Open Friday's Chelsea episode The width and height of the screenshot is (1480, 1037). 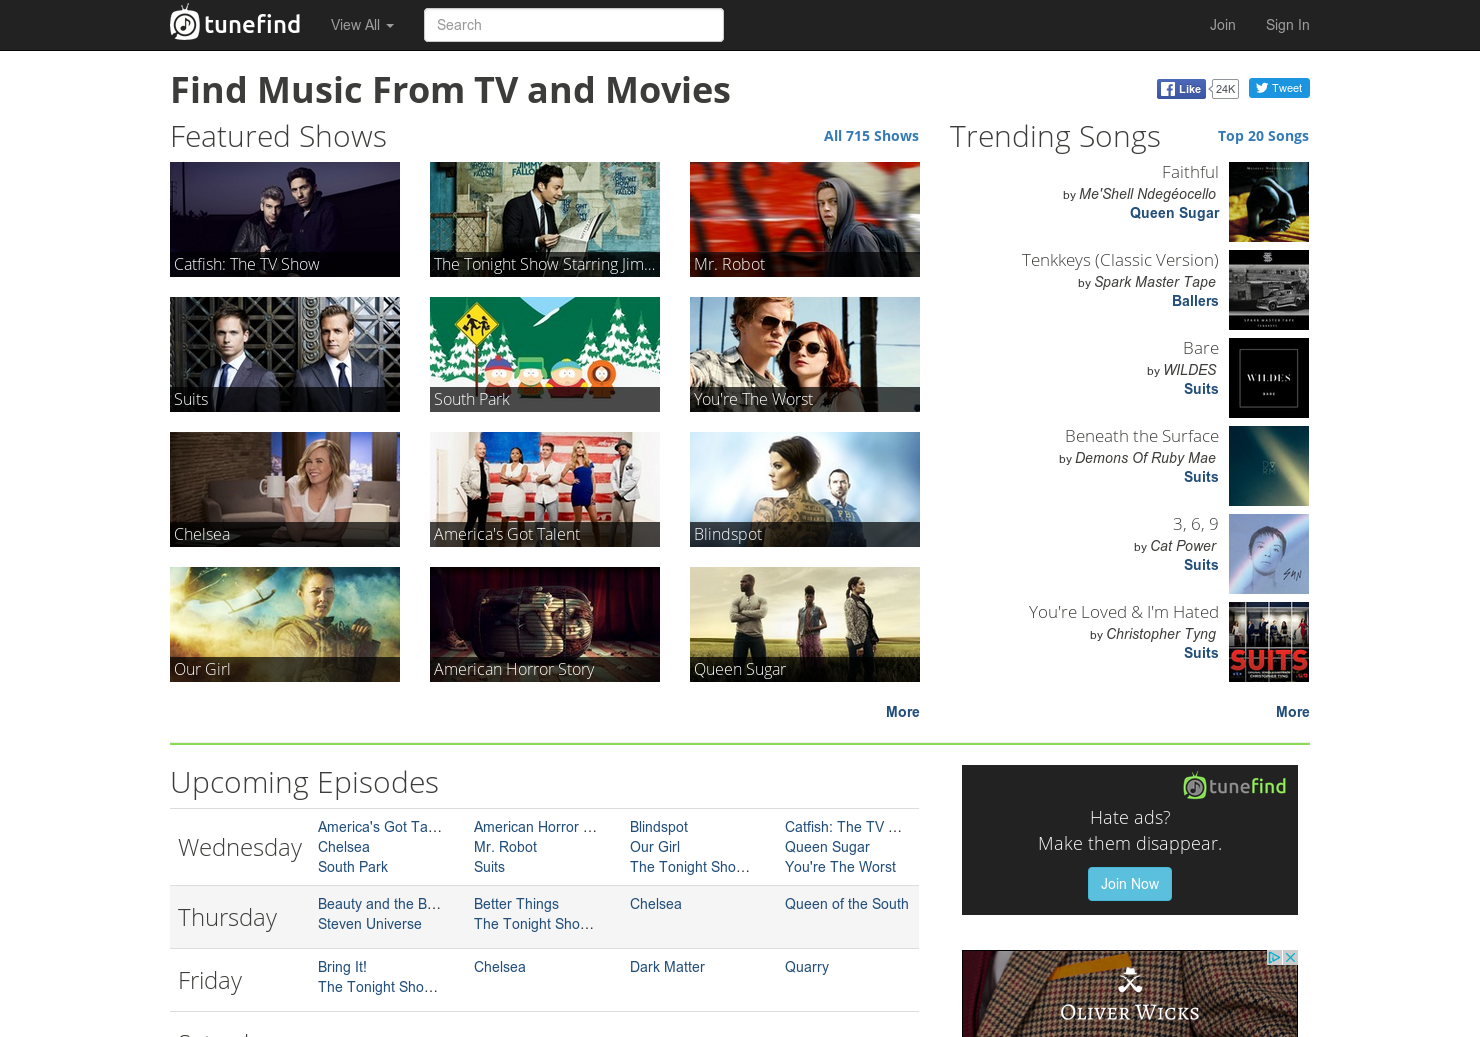click(x=500, y=967)
